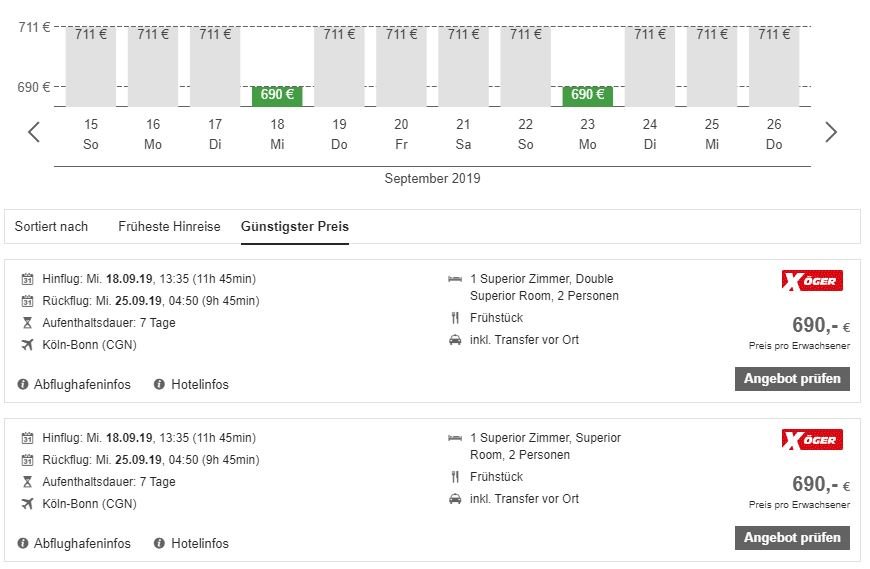Viewport: 870px width, 569px height.
Task: Open Abflughafeninfos link in first offer
Action: (82, 385)
